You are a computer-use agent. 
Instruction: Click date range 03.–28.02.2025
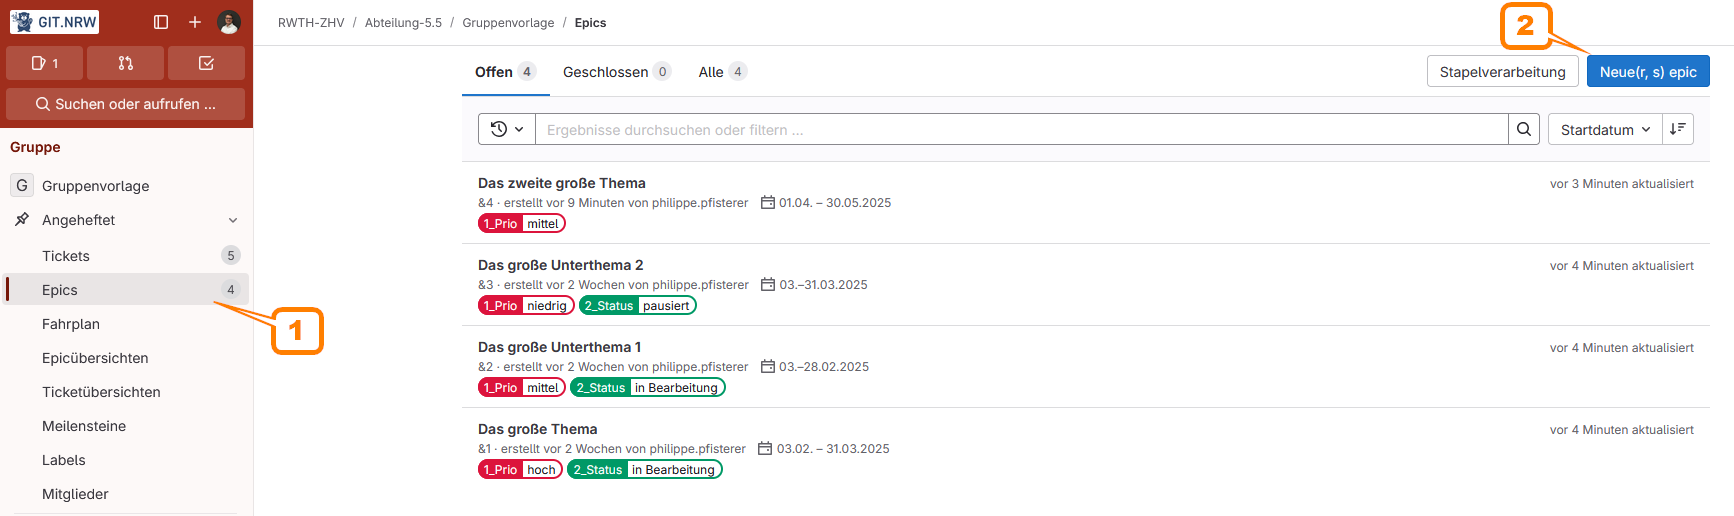[824, 367]
